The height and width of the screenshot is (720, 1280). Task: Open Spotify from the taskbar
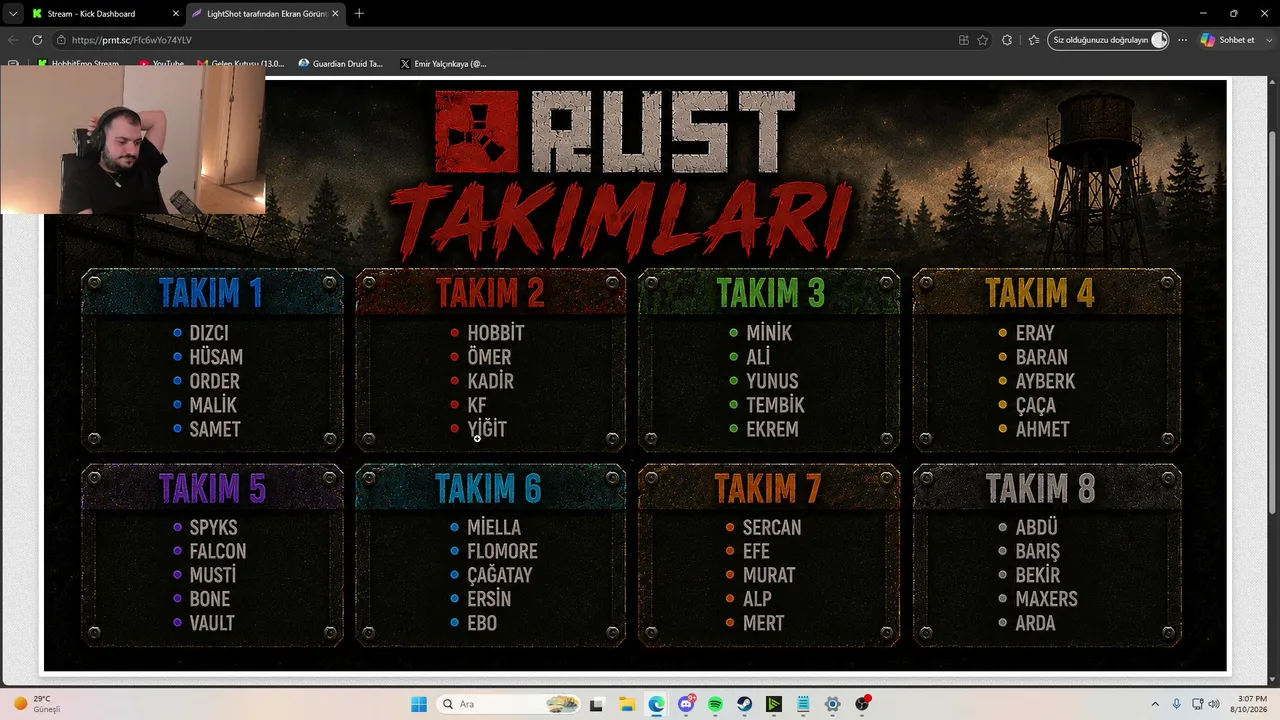point(715,704)
